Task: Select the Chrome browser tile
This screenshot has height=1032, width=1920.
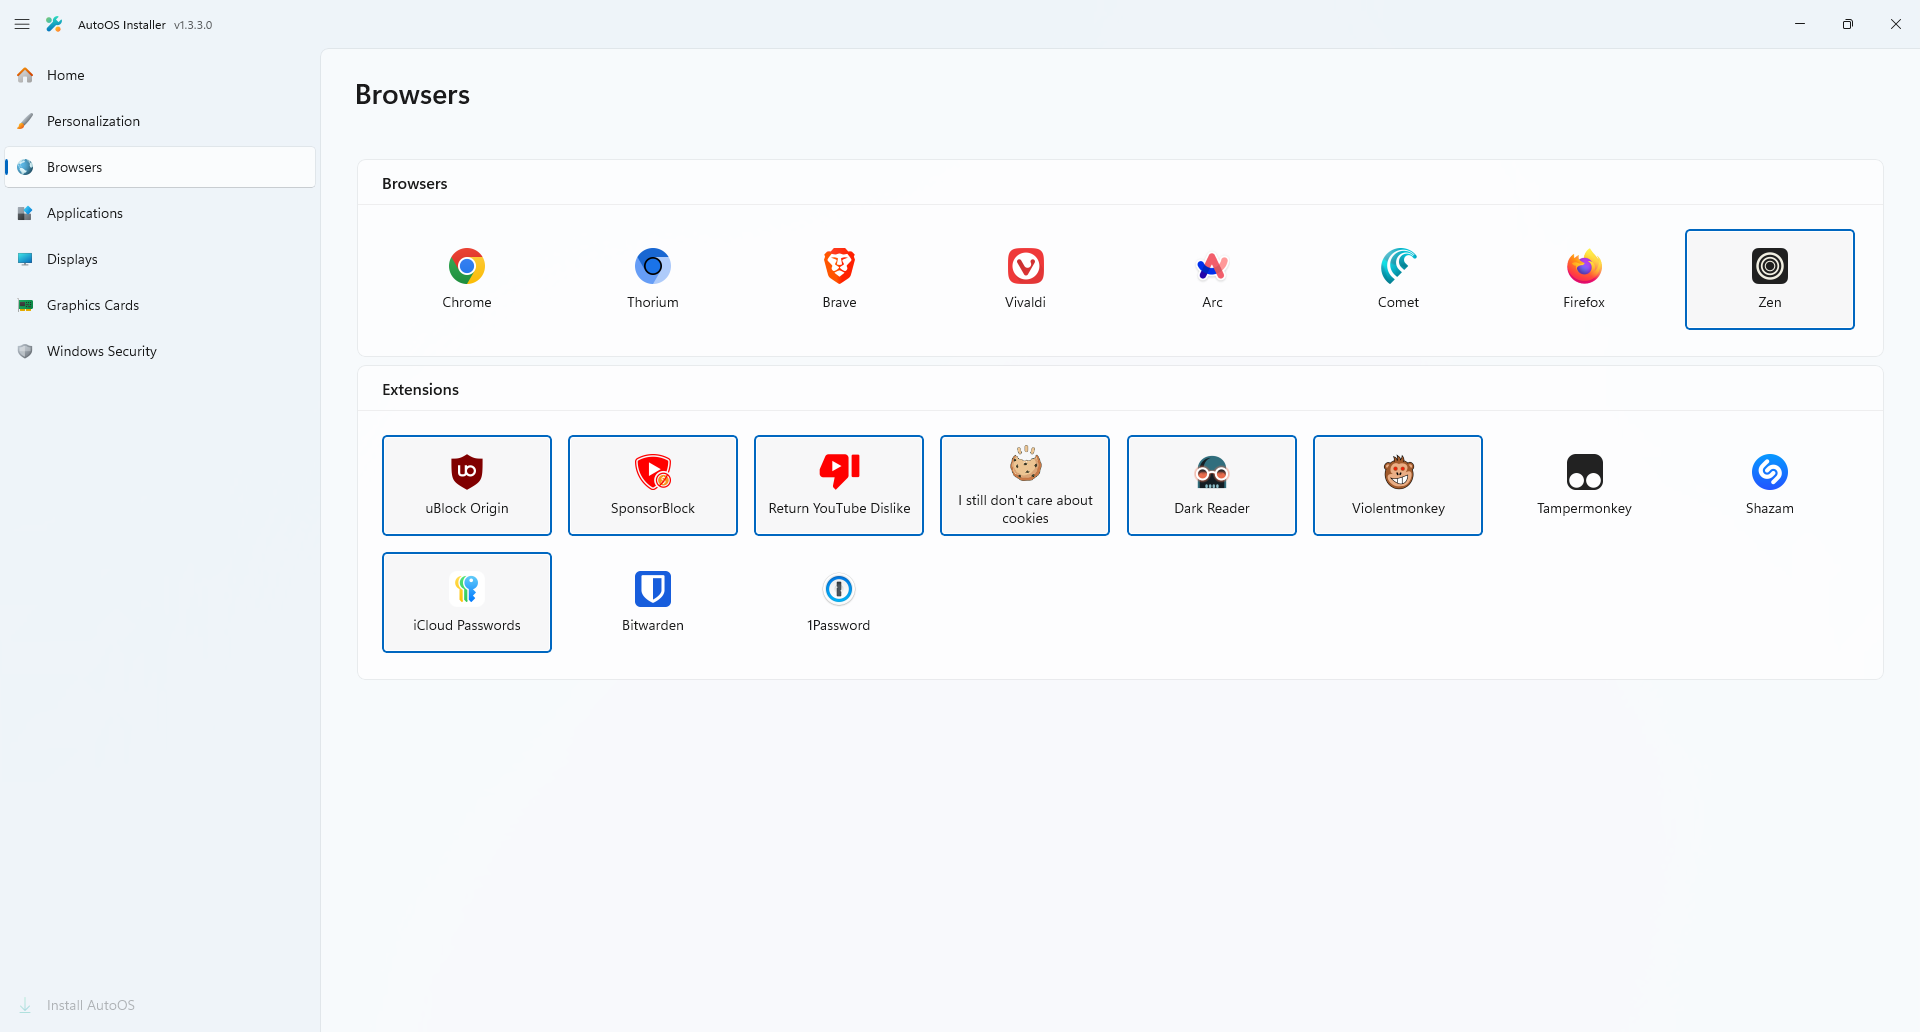Action: tap(467, 279)
